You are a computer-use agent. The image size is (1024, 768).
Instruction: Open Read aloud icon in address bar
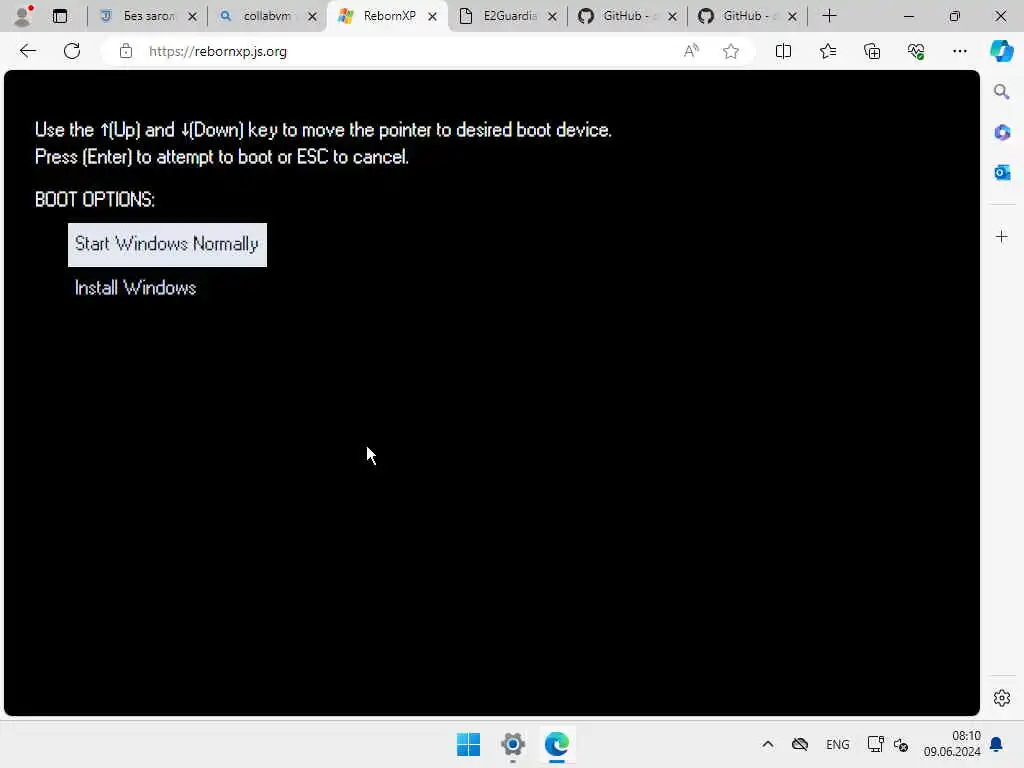(691, 51)
